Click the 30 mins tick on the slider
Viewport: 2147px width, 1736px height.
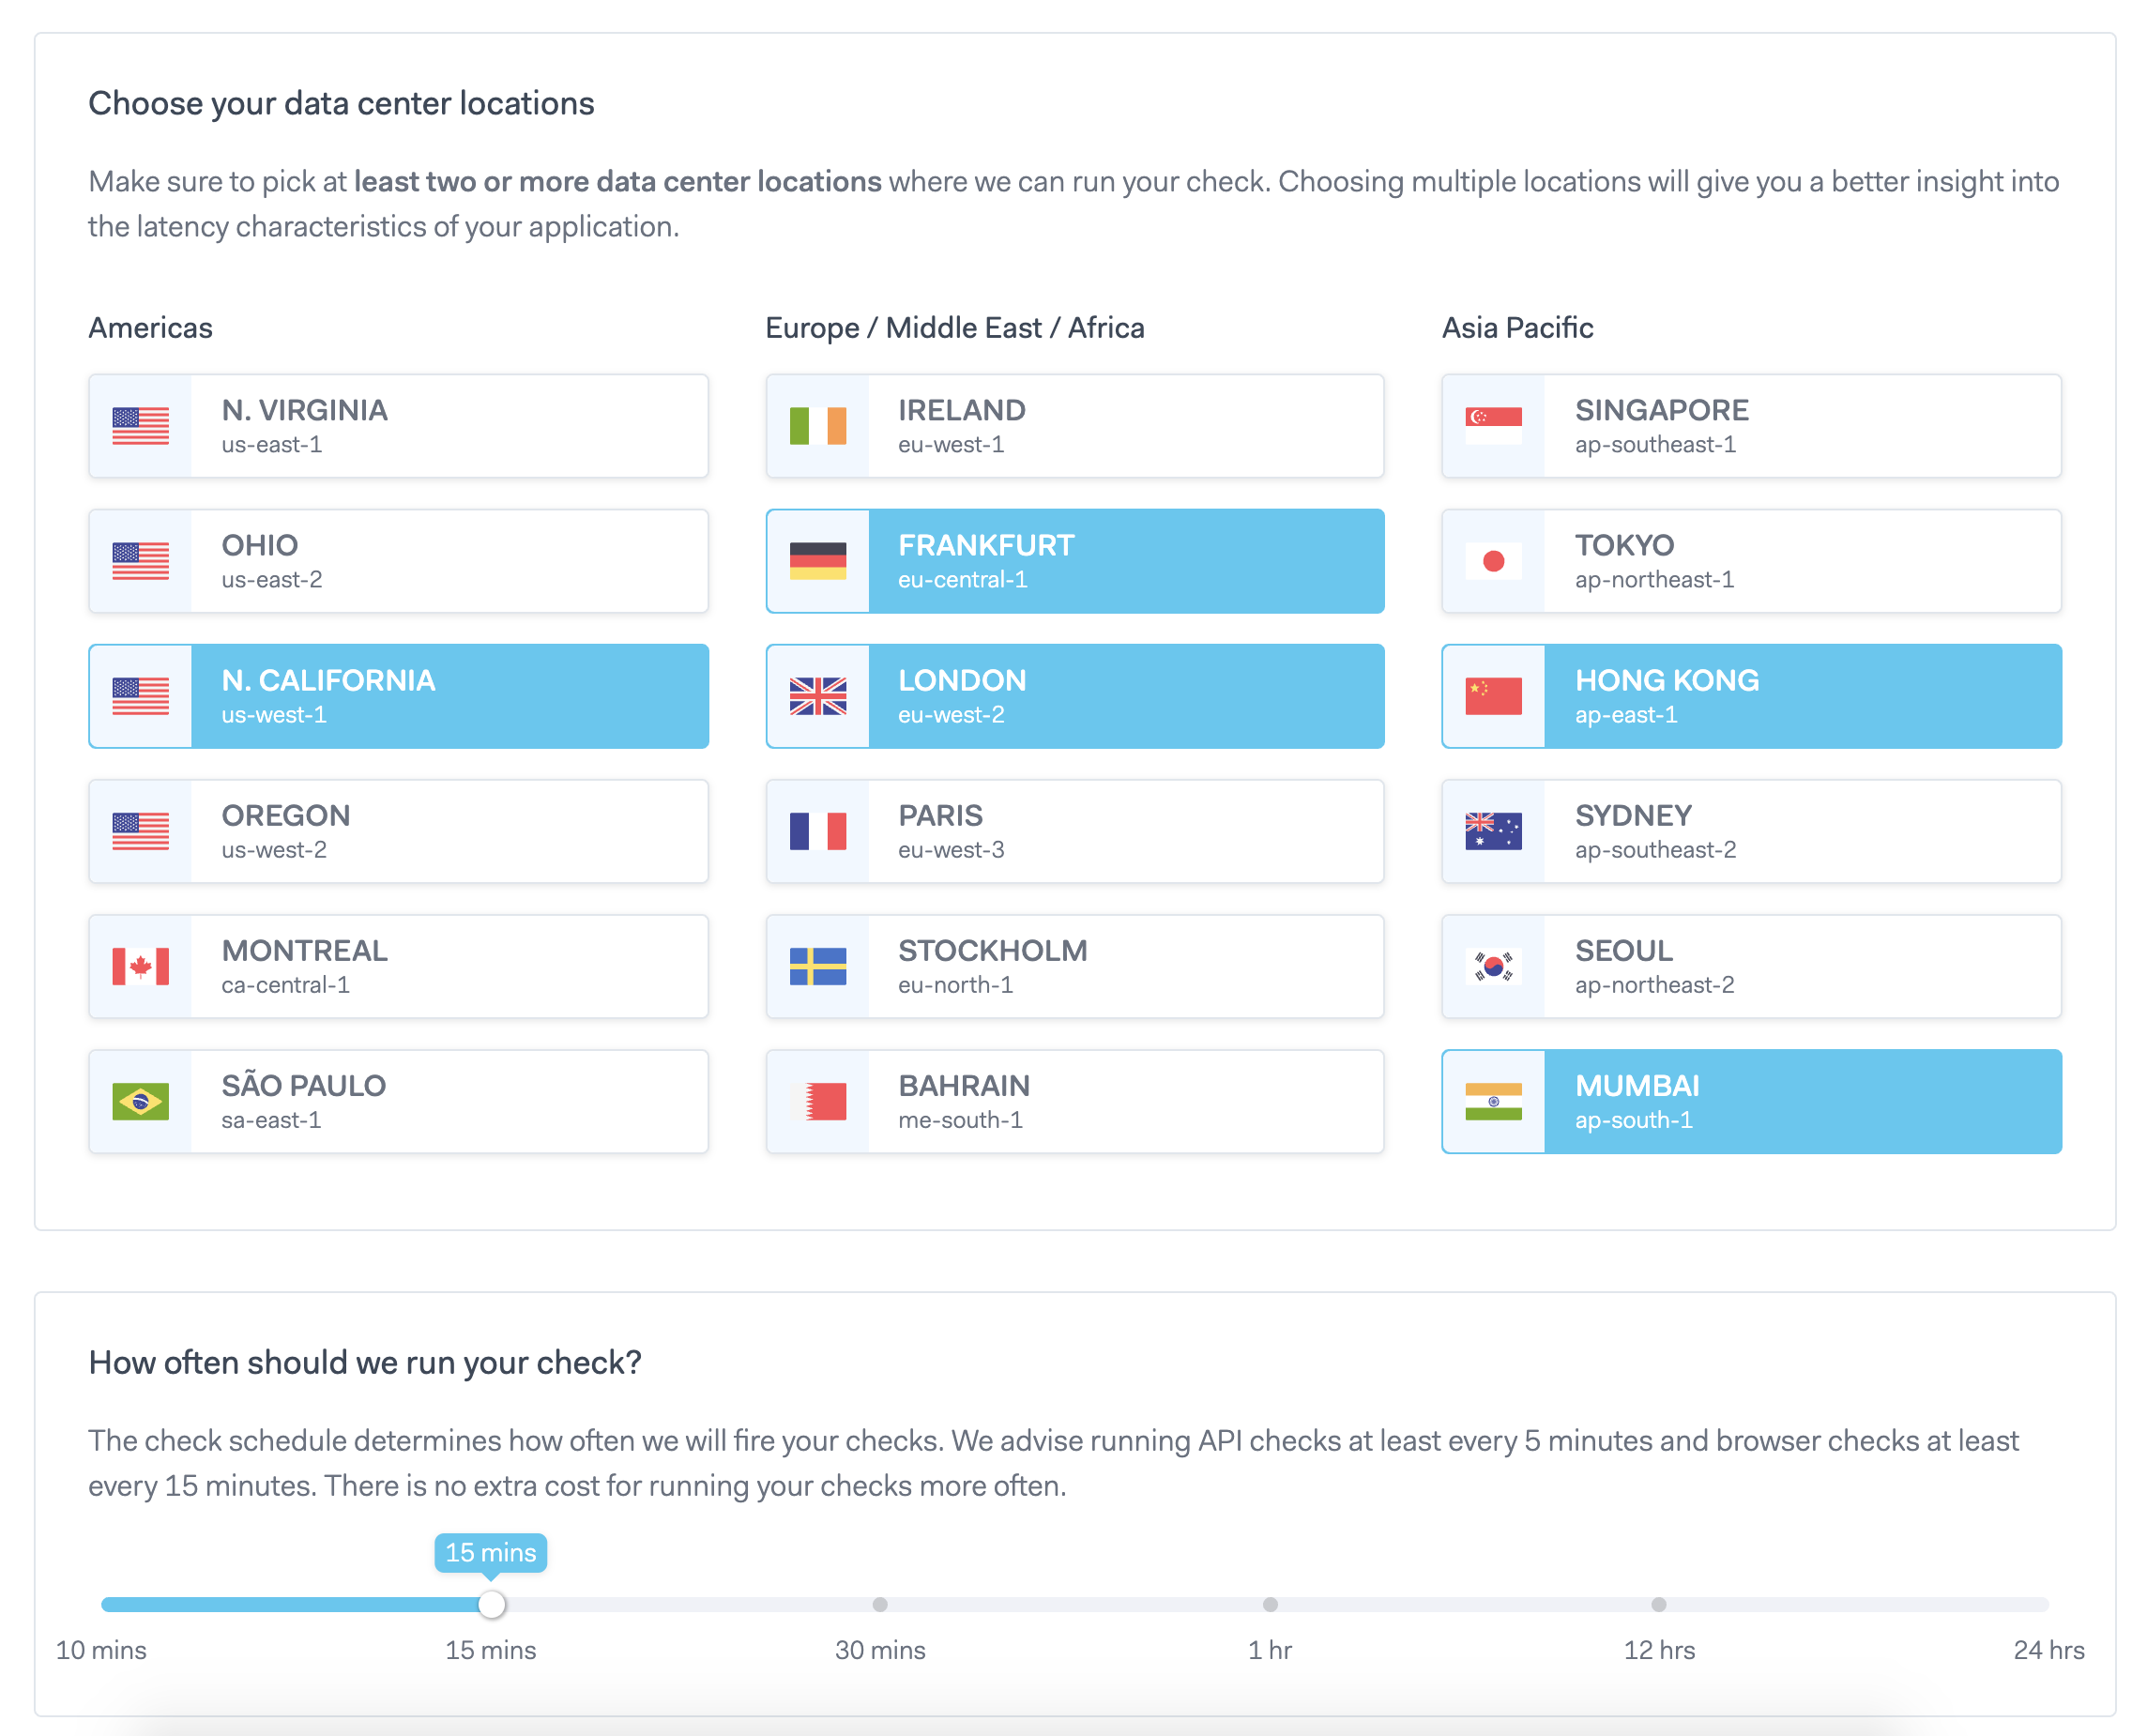coord(880,1604)
